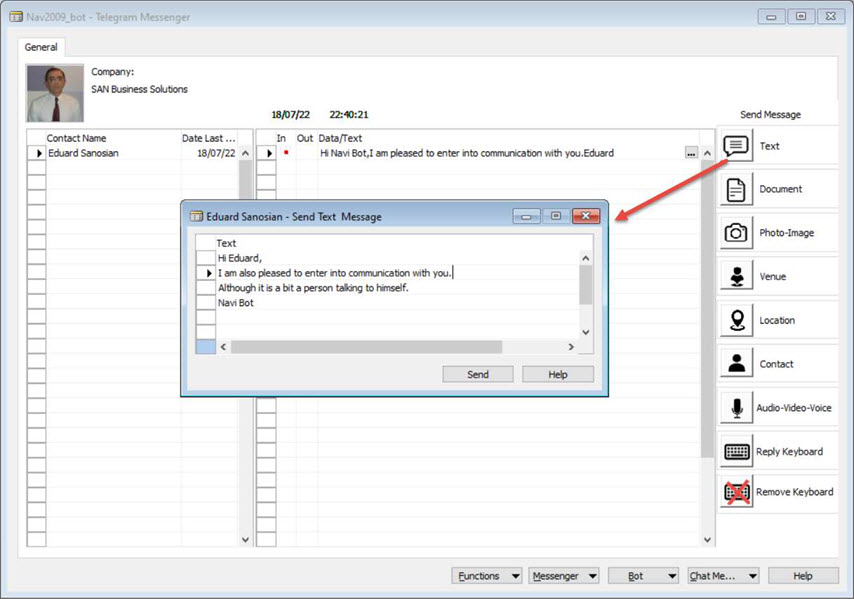The height and width of the screenshot is (599, 854).
Task: Click the message list scrollbar up arrow
Action: point(707,153)
